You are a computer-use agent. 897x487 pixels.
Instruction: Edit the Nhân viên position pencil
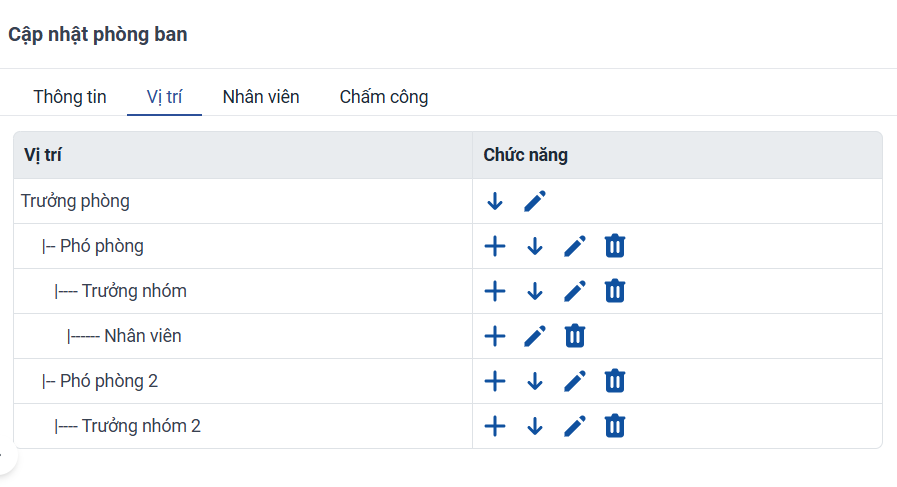click(x=535, y=336)
